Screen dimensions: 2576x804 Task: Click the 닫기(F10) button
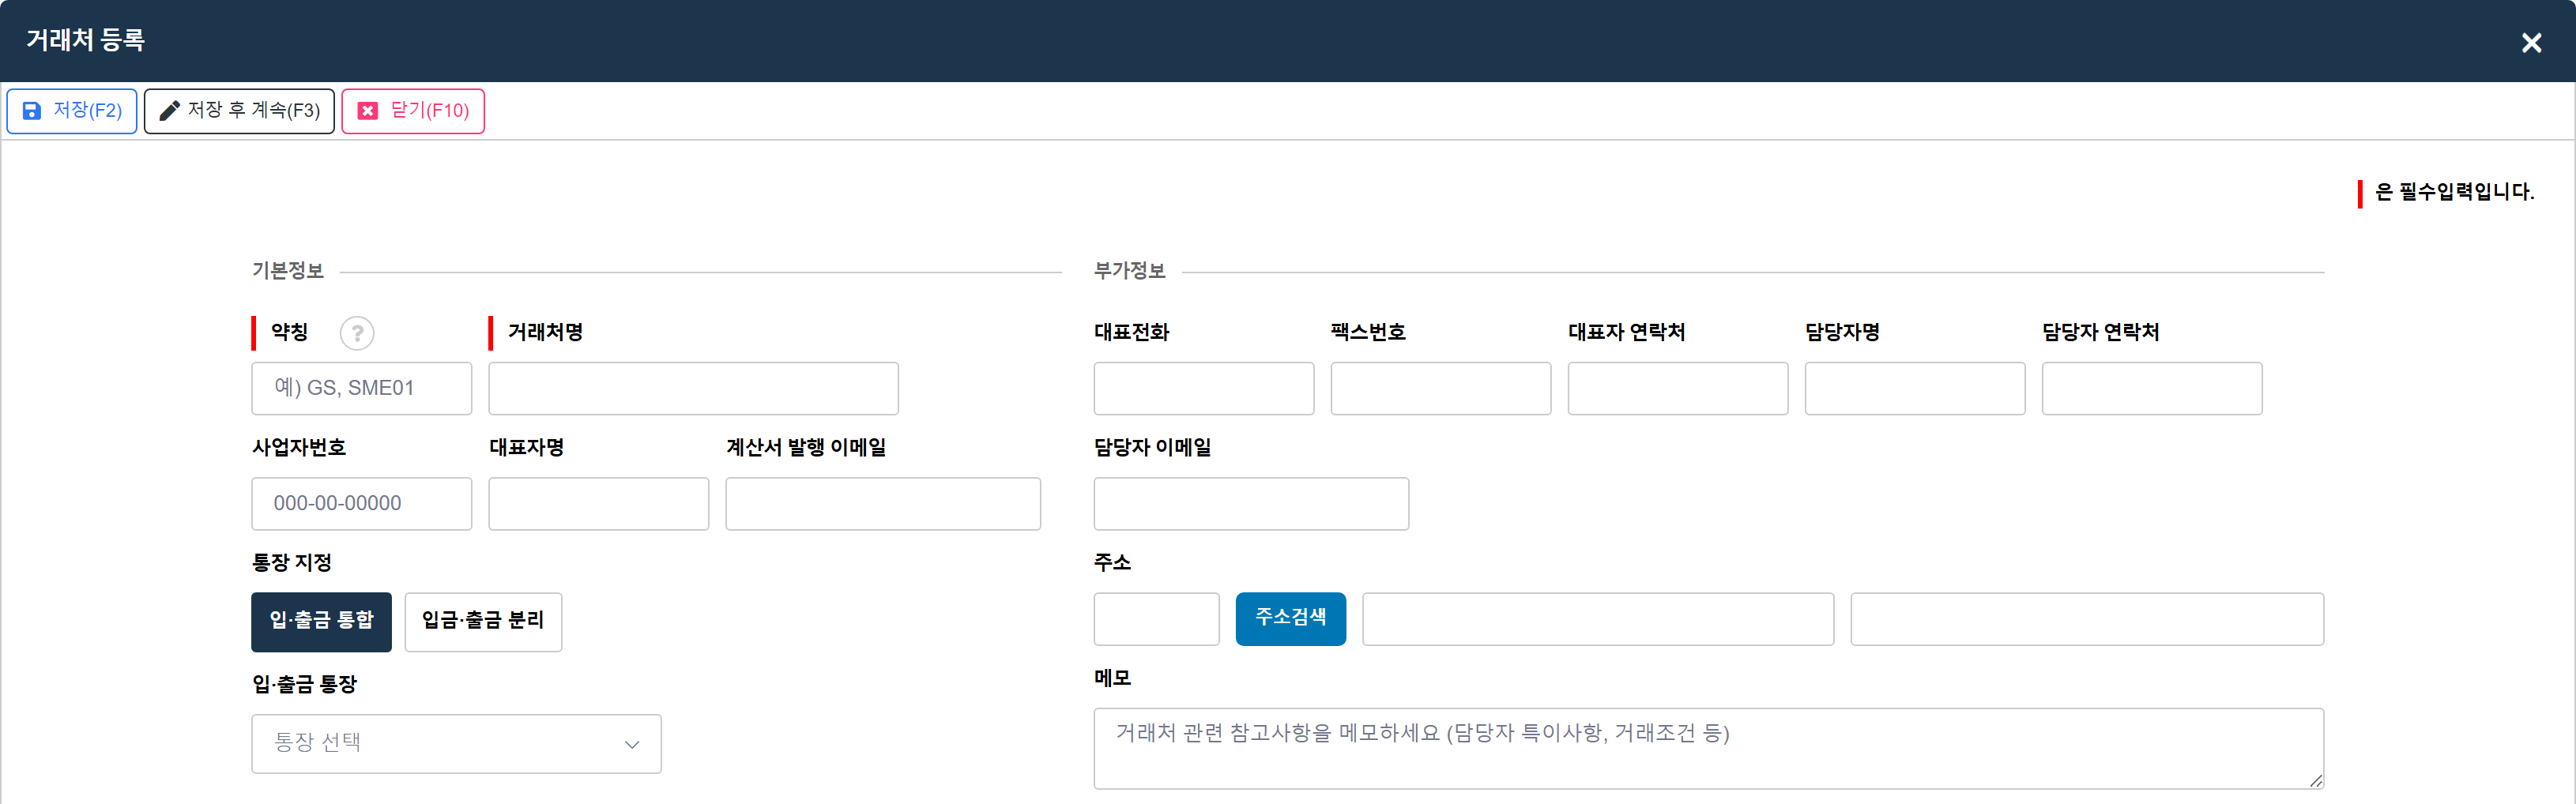coord(413,111)
